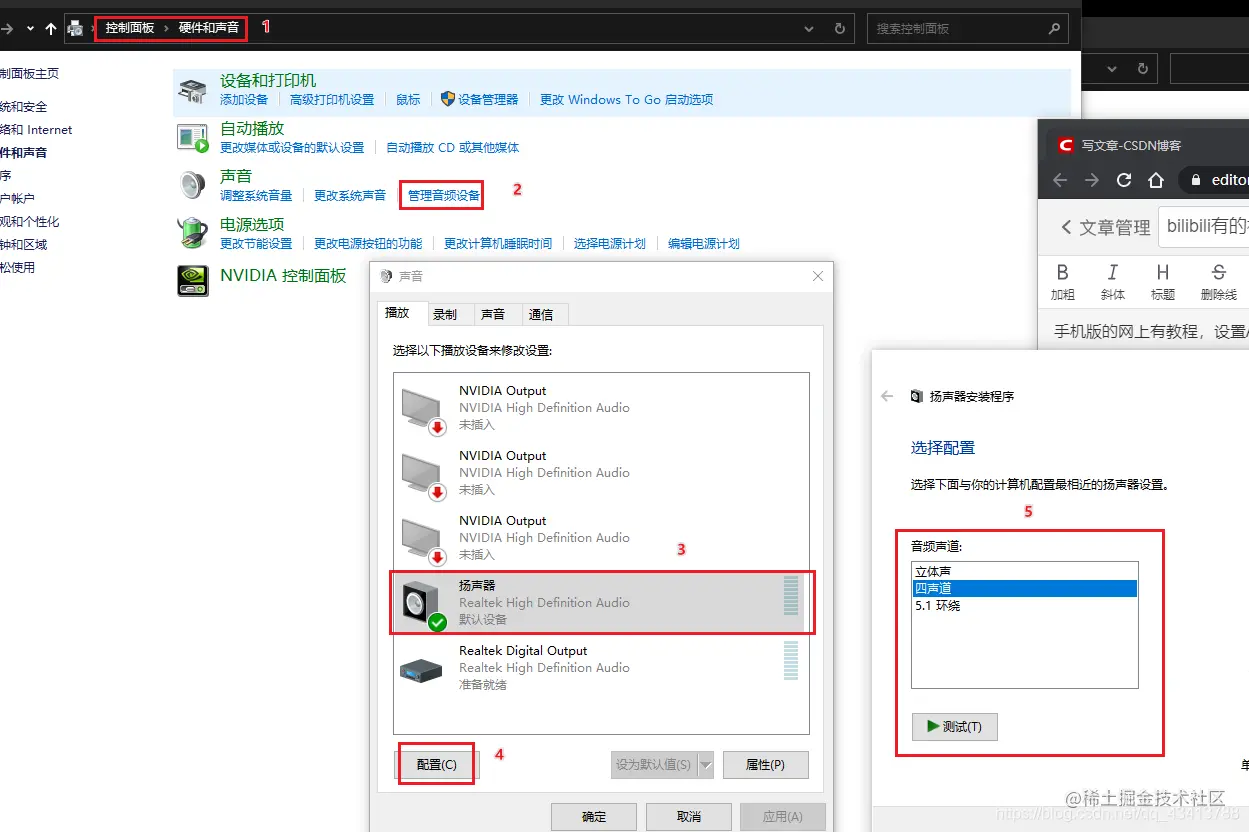Click the lock icon in CSDN address bar
Viewport: 1249px width, 832px height.
tap(1195, 180)
